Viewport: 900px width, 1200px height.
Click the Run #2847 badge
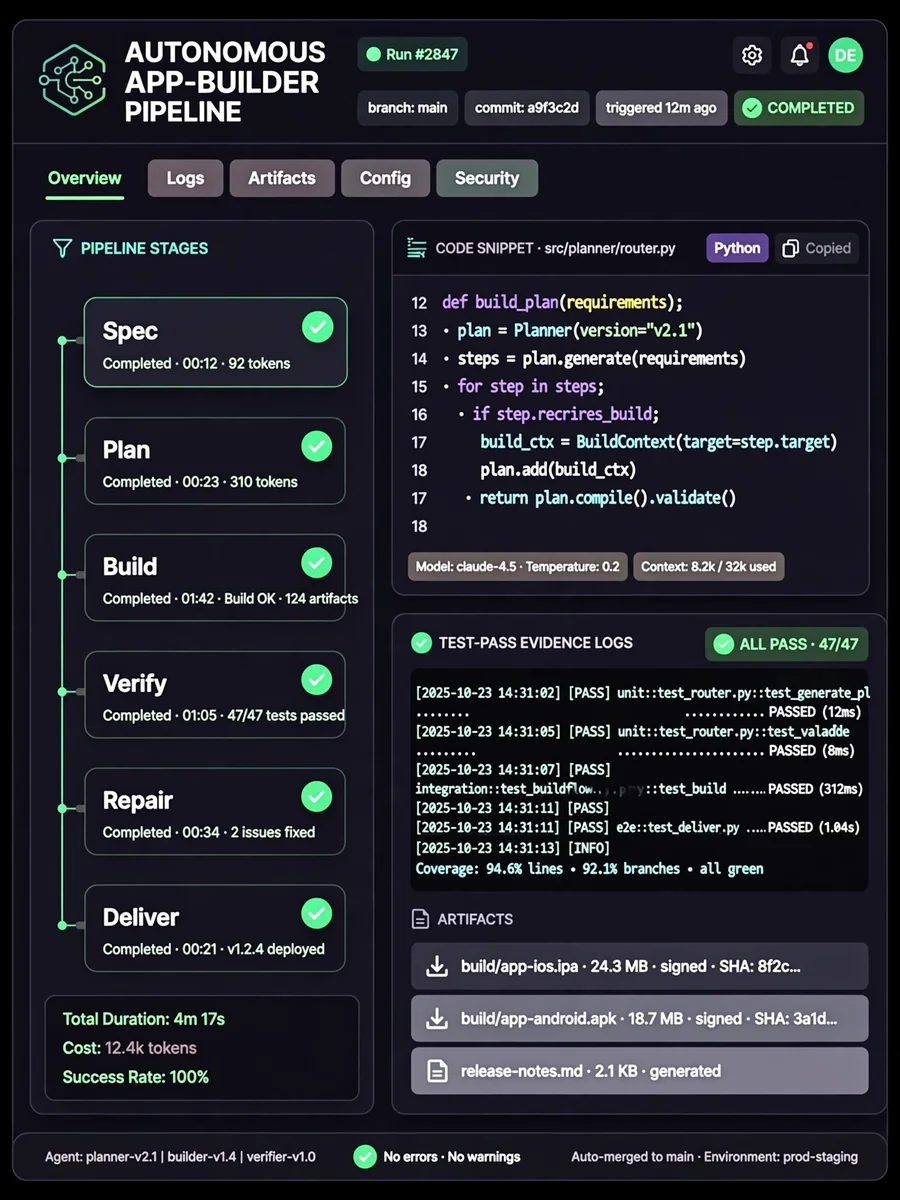click(412, 55)
